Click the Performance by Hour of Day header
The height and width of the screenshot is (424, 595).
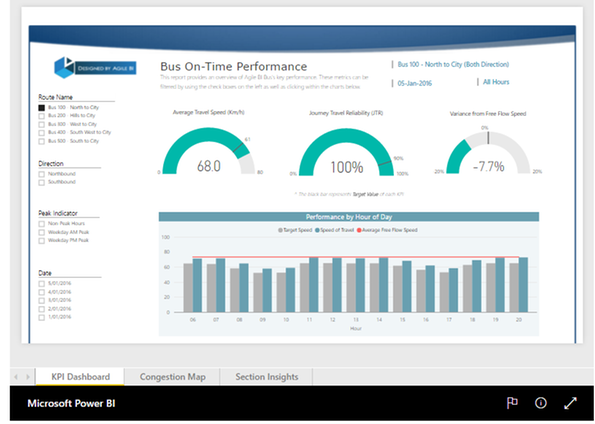349,217
